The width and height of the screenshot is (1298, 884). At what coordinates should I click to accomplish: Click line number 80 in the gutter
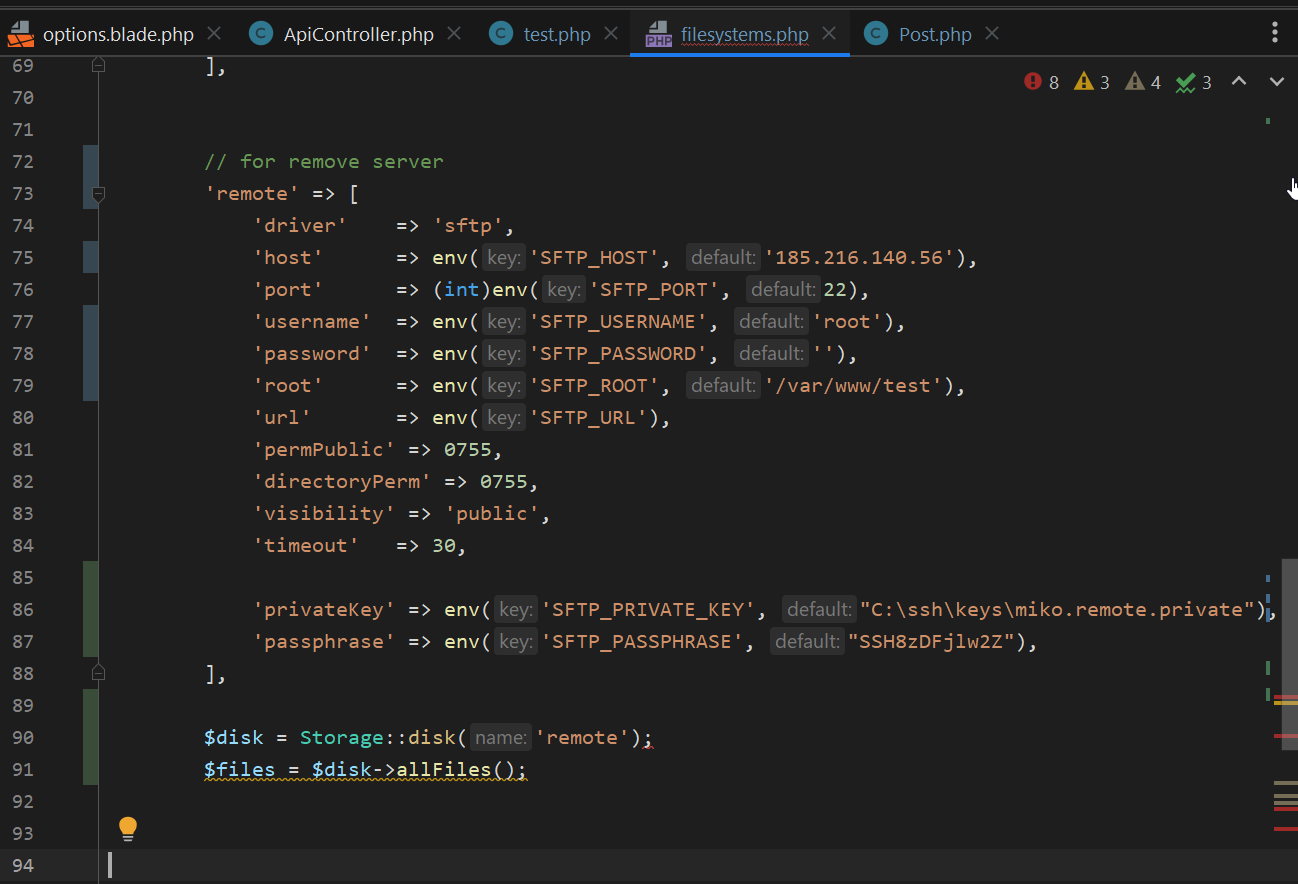23,417
